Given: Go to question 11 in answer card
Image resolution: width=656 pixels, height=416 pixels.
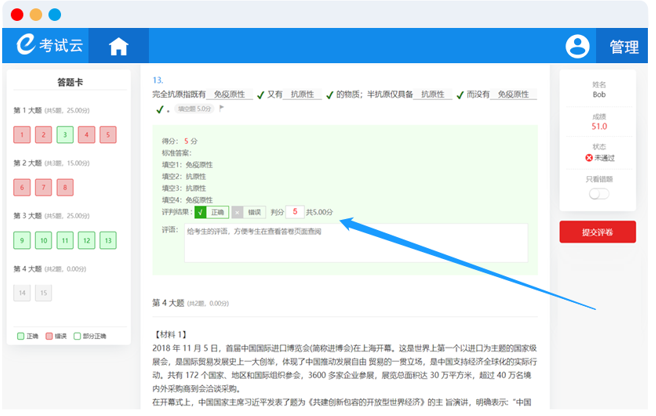Looking at the screenshot, I should tap(64, 240).
